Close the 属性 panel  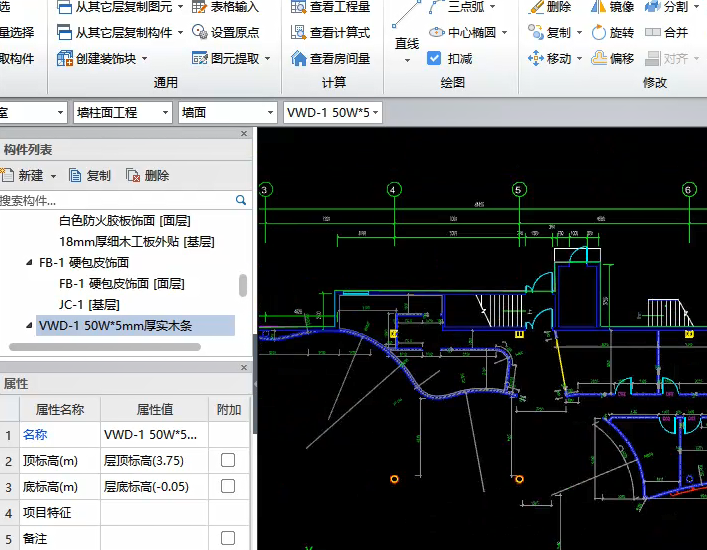(x=244, y=367)
